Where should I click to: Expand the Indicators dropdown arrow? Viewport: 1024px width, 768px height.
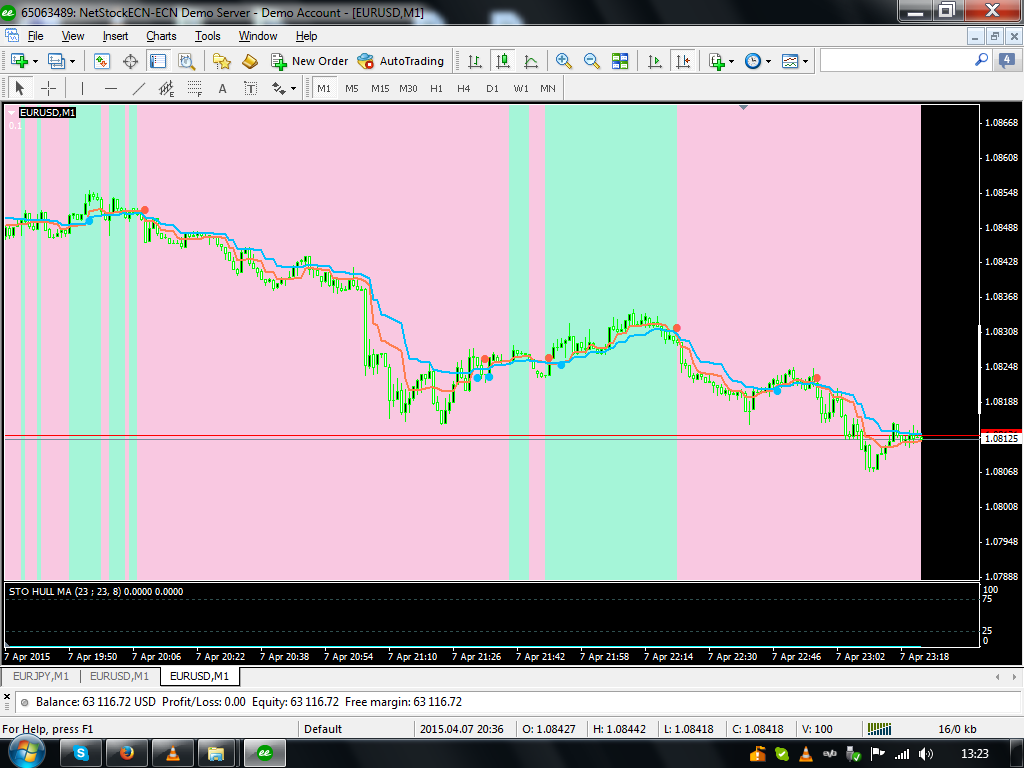731,61
